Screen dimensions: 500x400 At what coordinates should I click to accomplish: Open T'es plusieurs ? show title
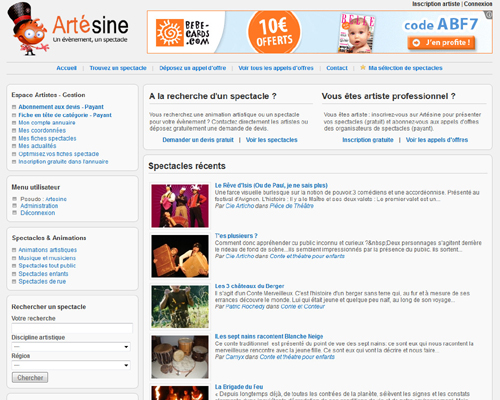(x=236, y=236)
